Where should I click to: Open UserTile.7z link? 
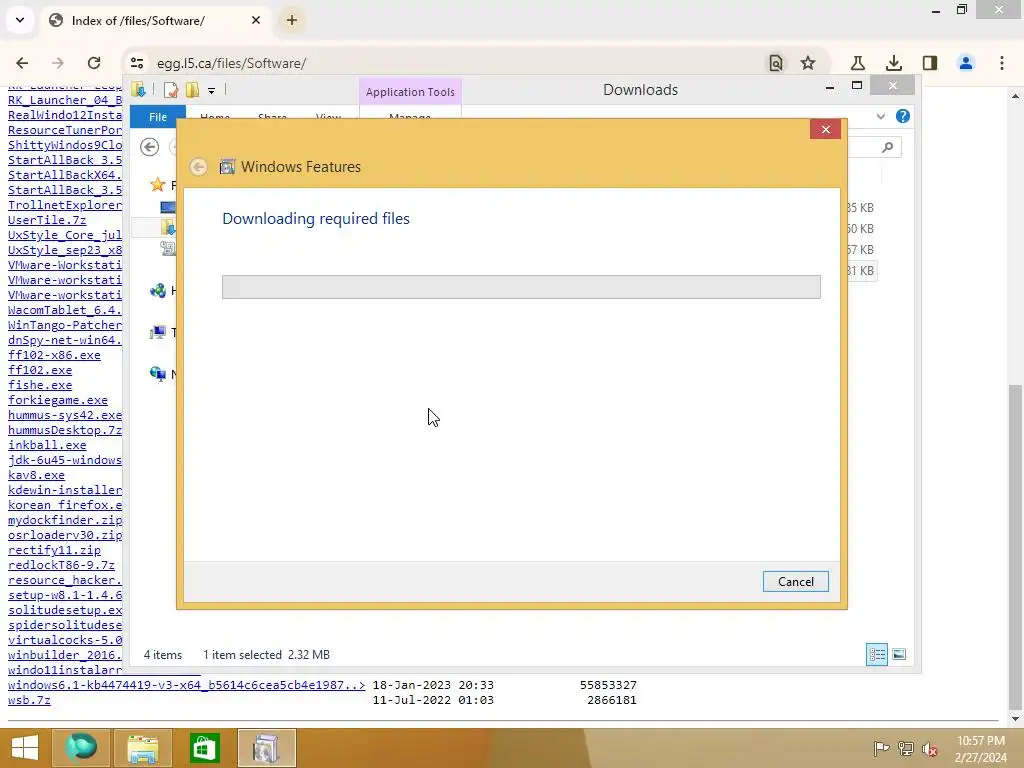coord(47,220)
